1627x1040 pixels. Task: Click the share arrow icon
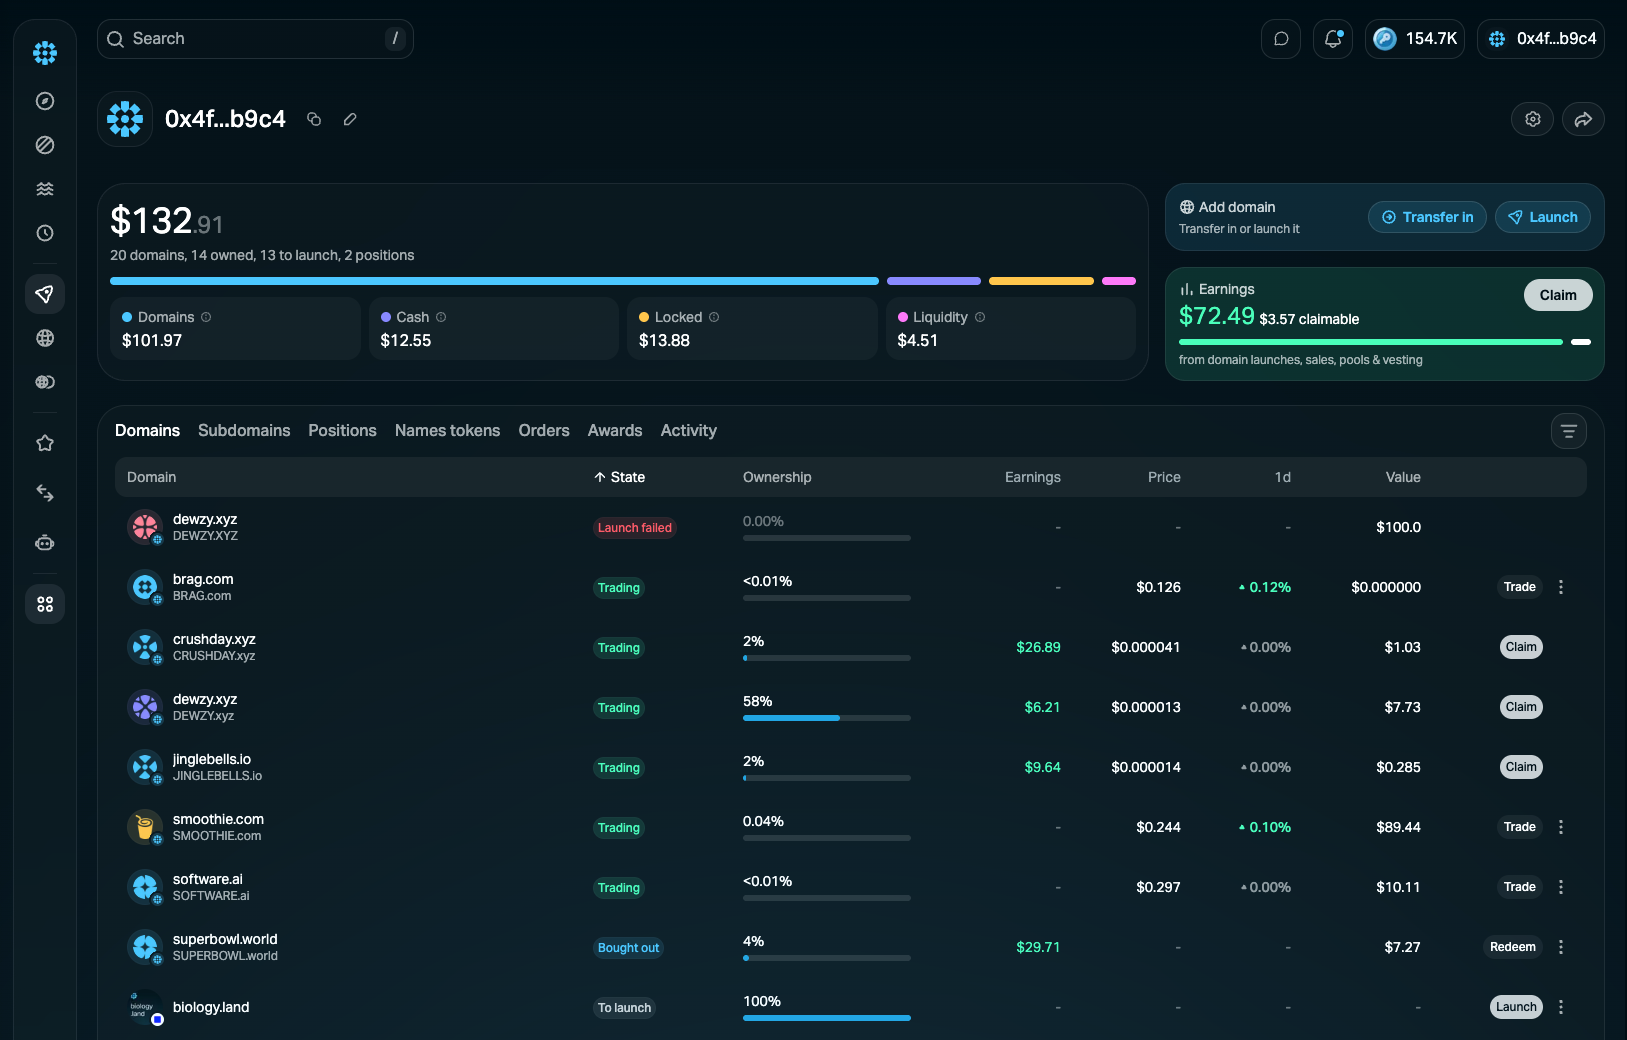pos(1583,119)
